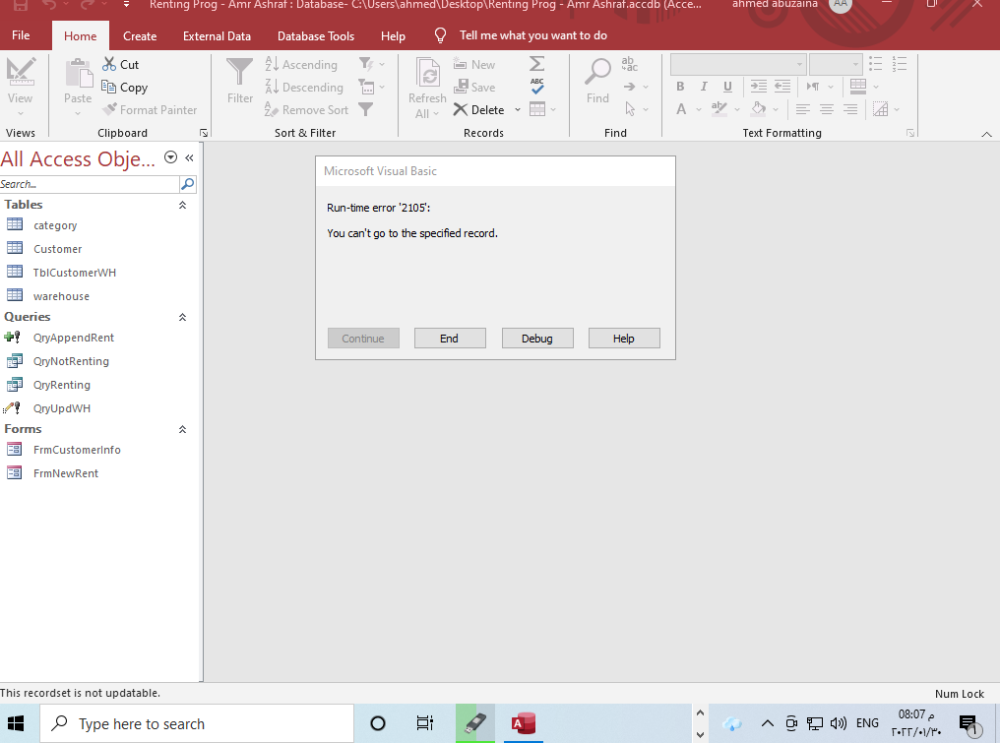Click the Format Painter brush icon
The height and width of the screenshot is (743, 1000).
(110, 109)
